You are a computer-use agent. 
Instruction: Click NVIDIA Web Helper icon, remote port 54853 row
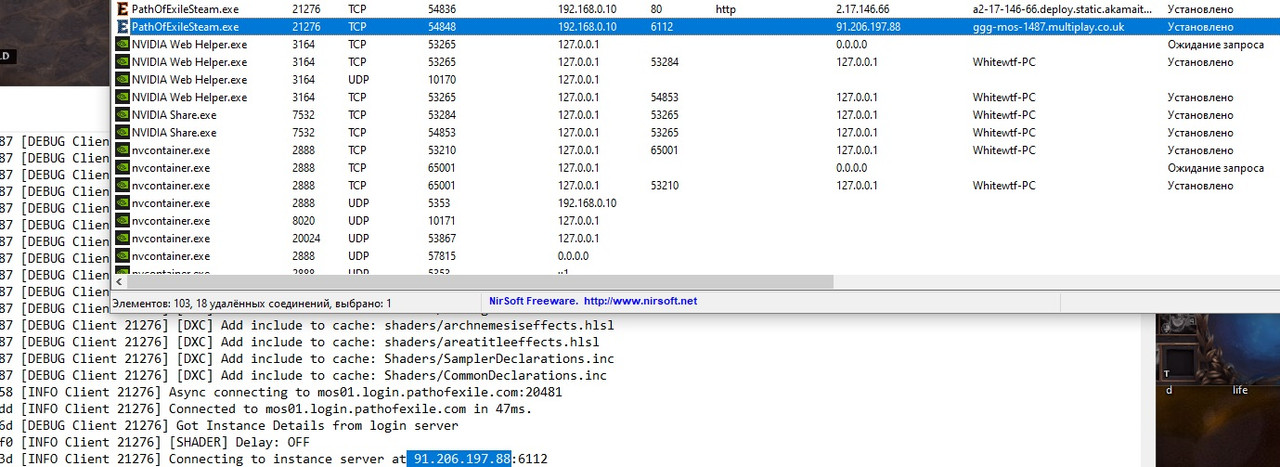(x=122, y=97)
